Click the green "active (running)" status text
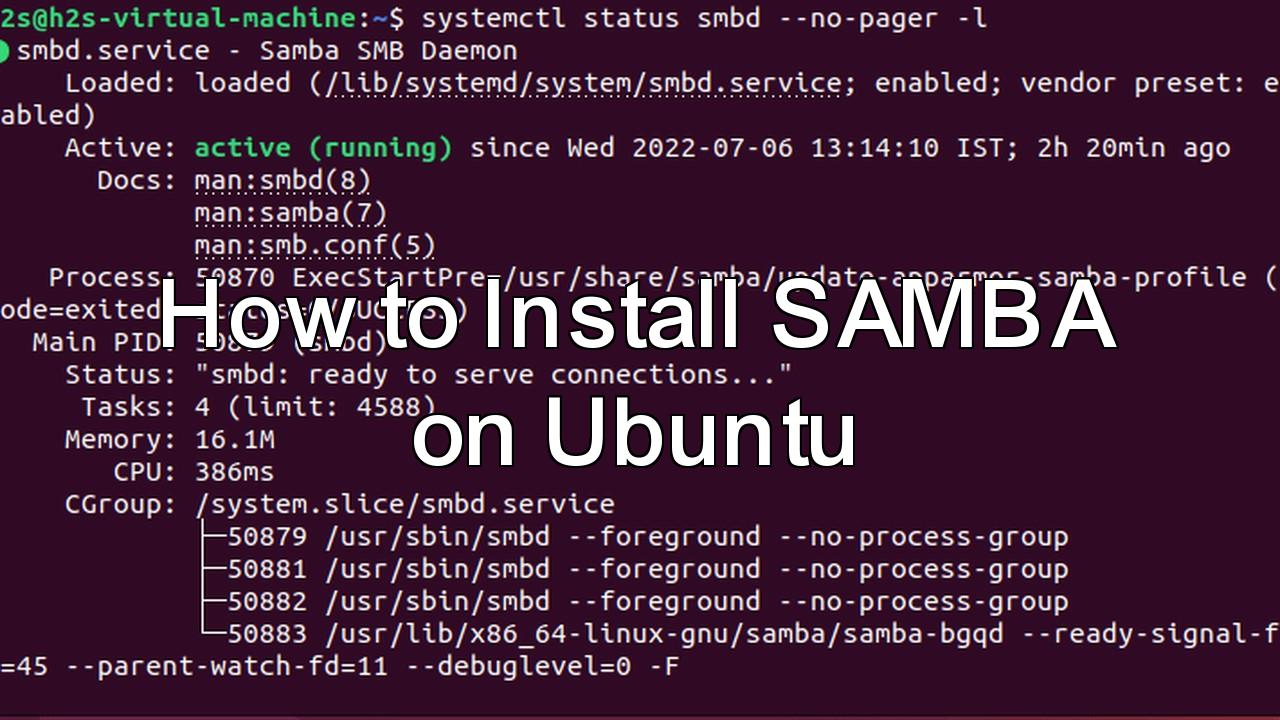The height and width of the screenshot is (720, 1280). [323, 148]
